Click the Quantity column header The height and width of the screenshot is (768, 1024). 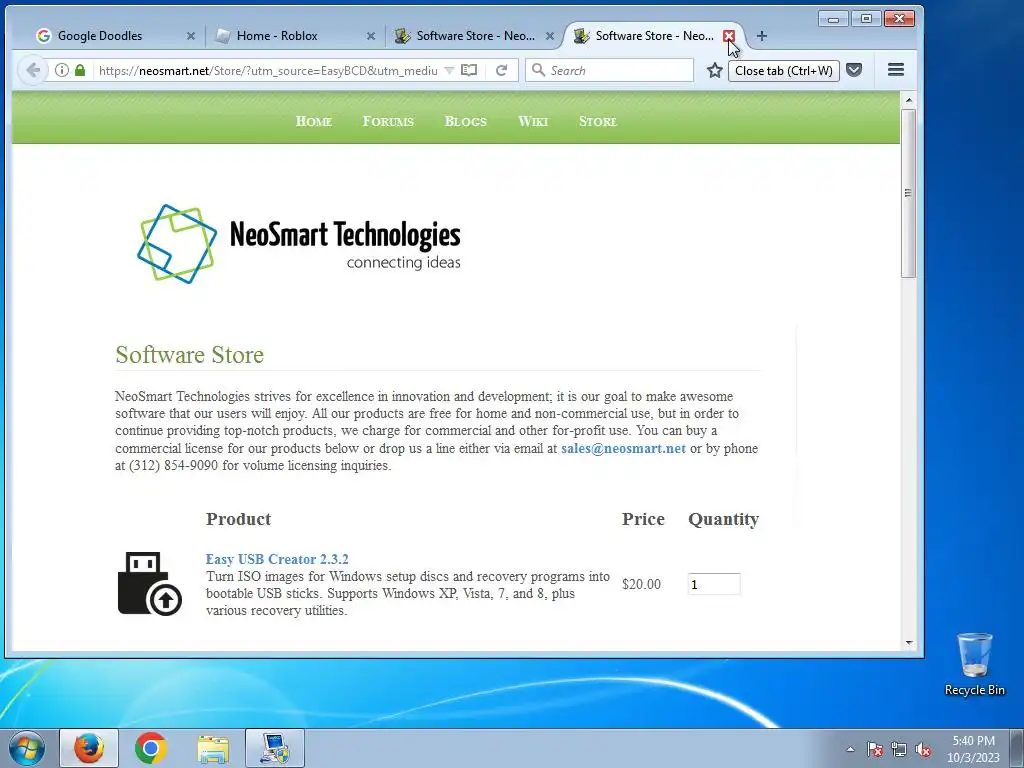[724, 520]
